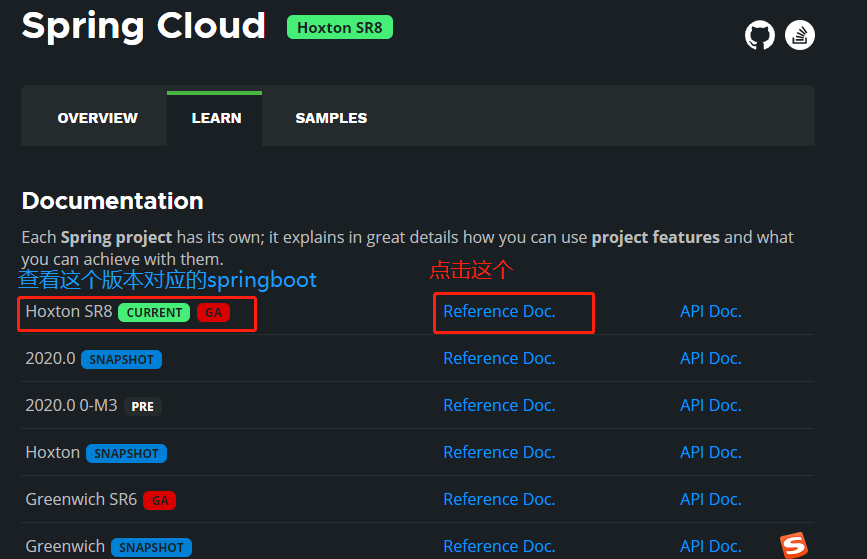
Task: Open Reference Doc. for 2020.0 0-M3
Action: coord(499,405)
